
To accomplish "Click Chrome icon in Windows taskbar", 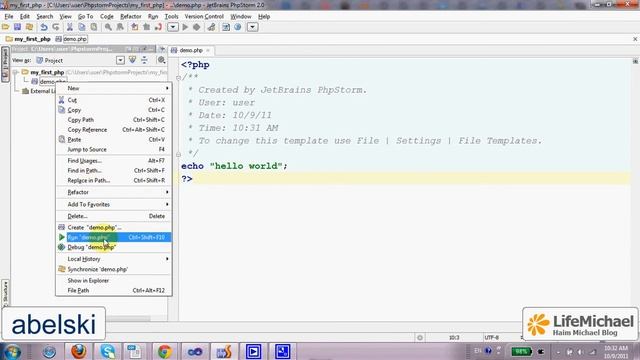I will pyautogui.click(x=164, y=351).
